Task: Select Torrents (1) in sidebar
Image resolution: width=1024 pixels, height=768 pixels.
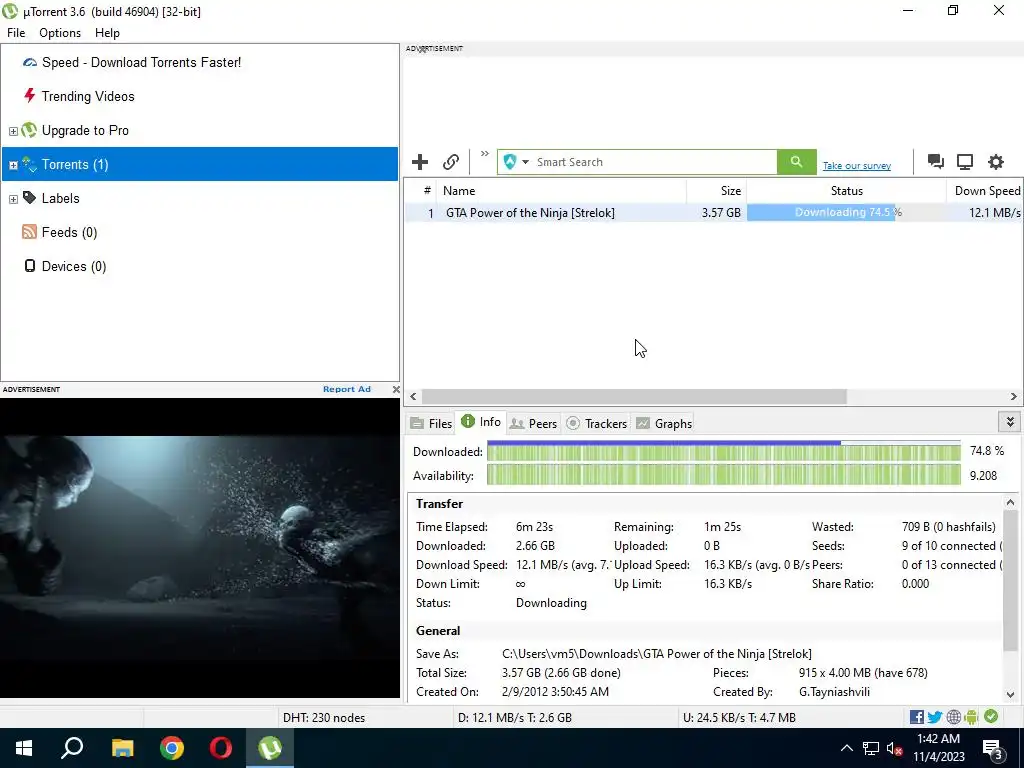Action: point(200,164)
